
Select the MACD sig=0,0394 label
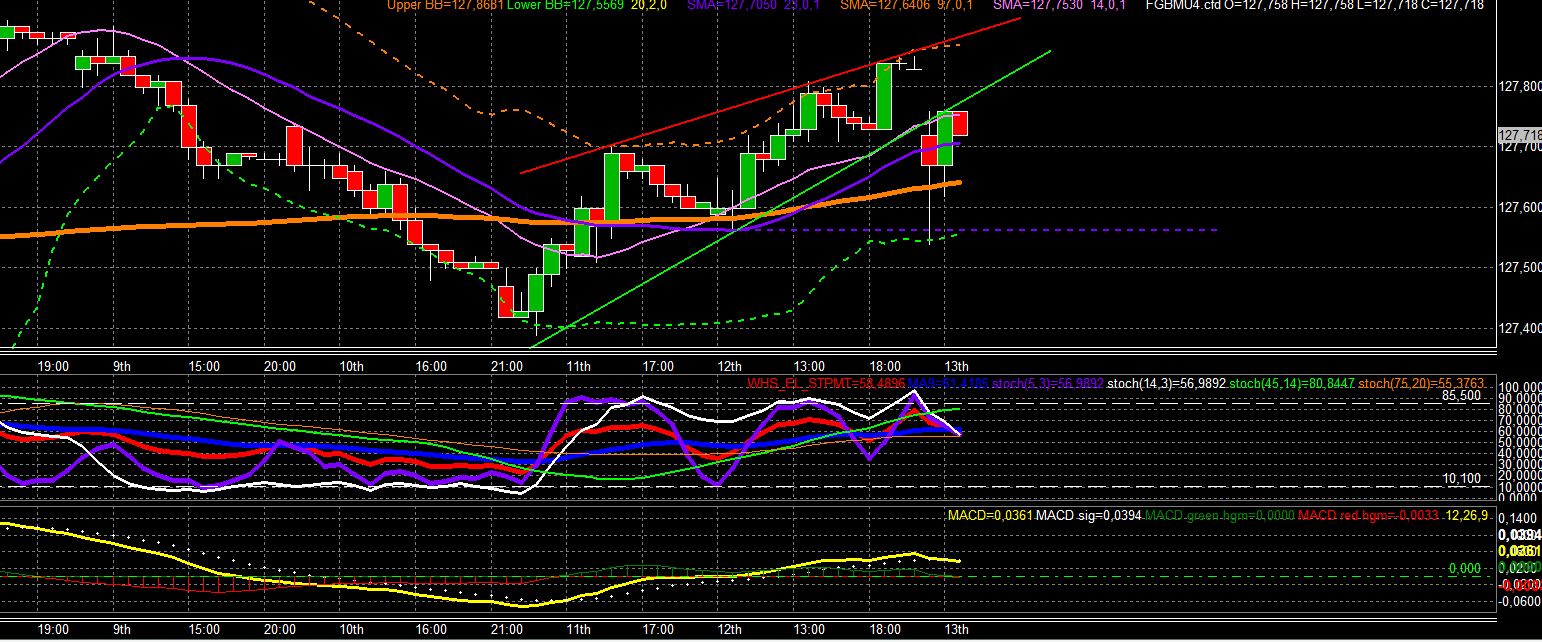click(x=1087, y=516)
